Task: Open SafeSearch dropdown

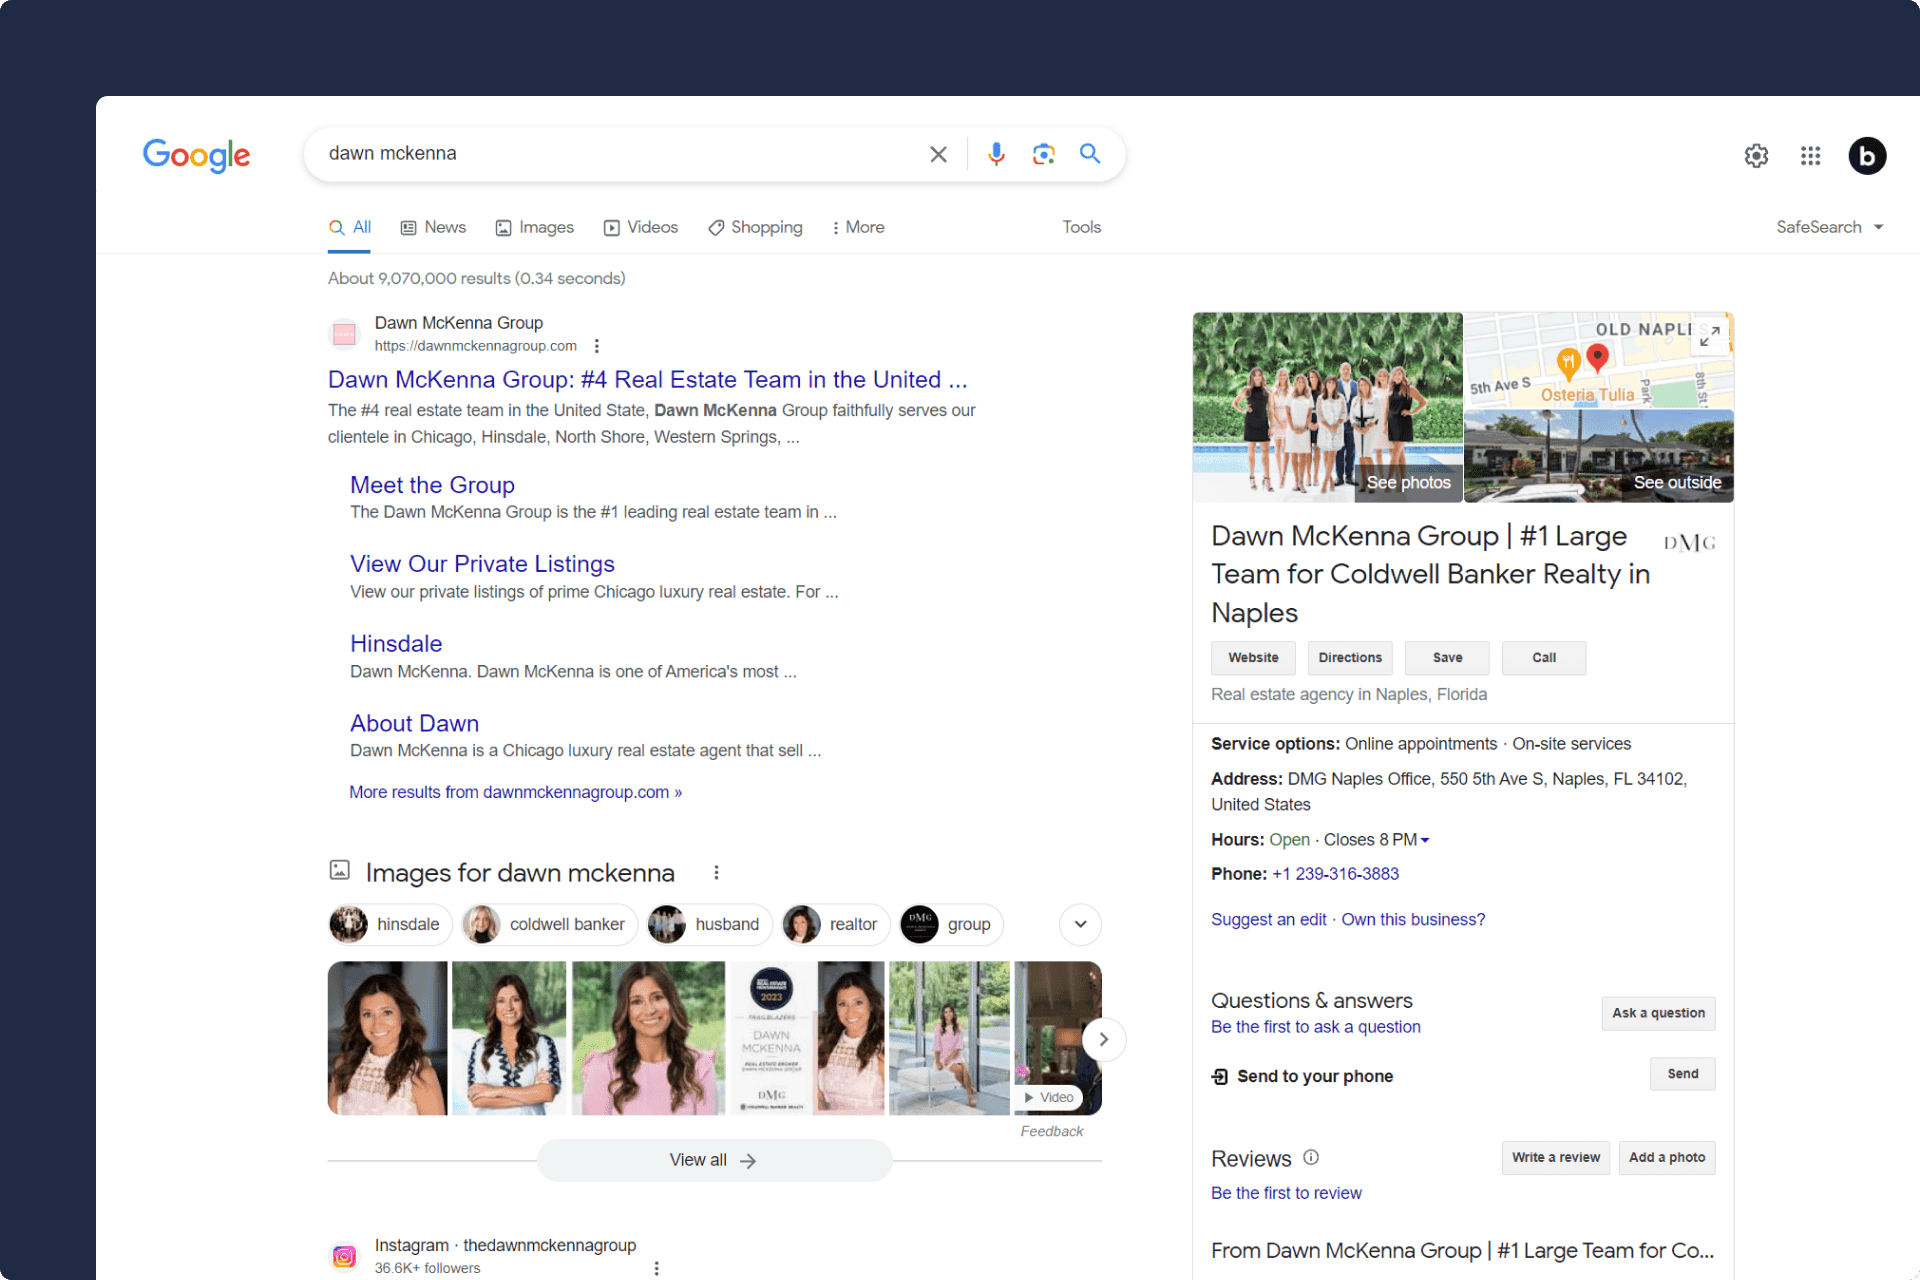Action: pyautogui.click(x=1829, y=227)
